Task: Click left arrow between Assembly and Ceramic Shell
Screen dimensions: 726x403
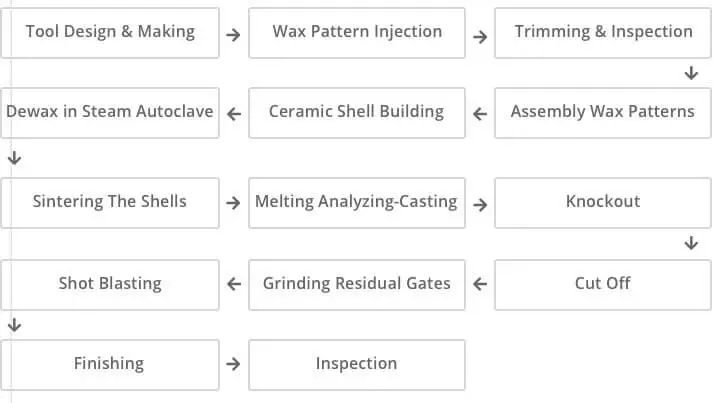Action: click(480, 114)
